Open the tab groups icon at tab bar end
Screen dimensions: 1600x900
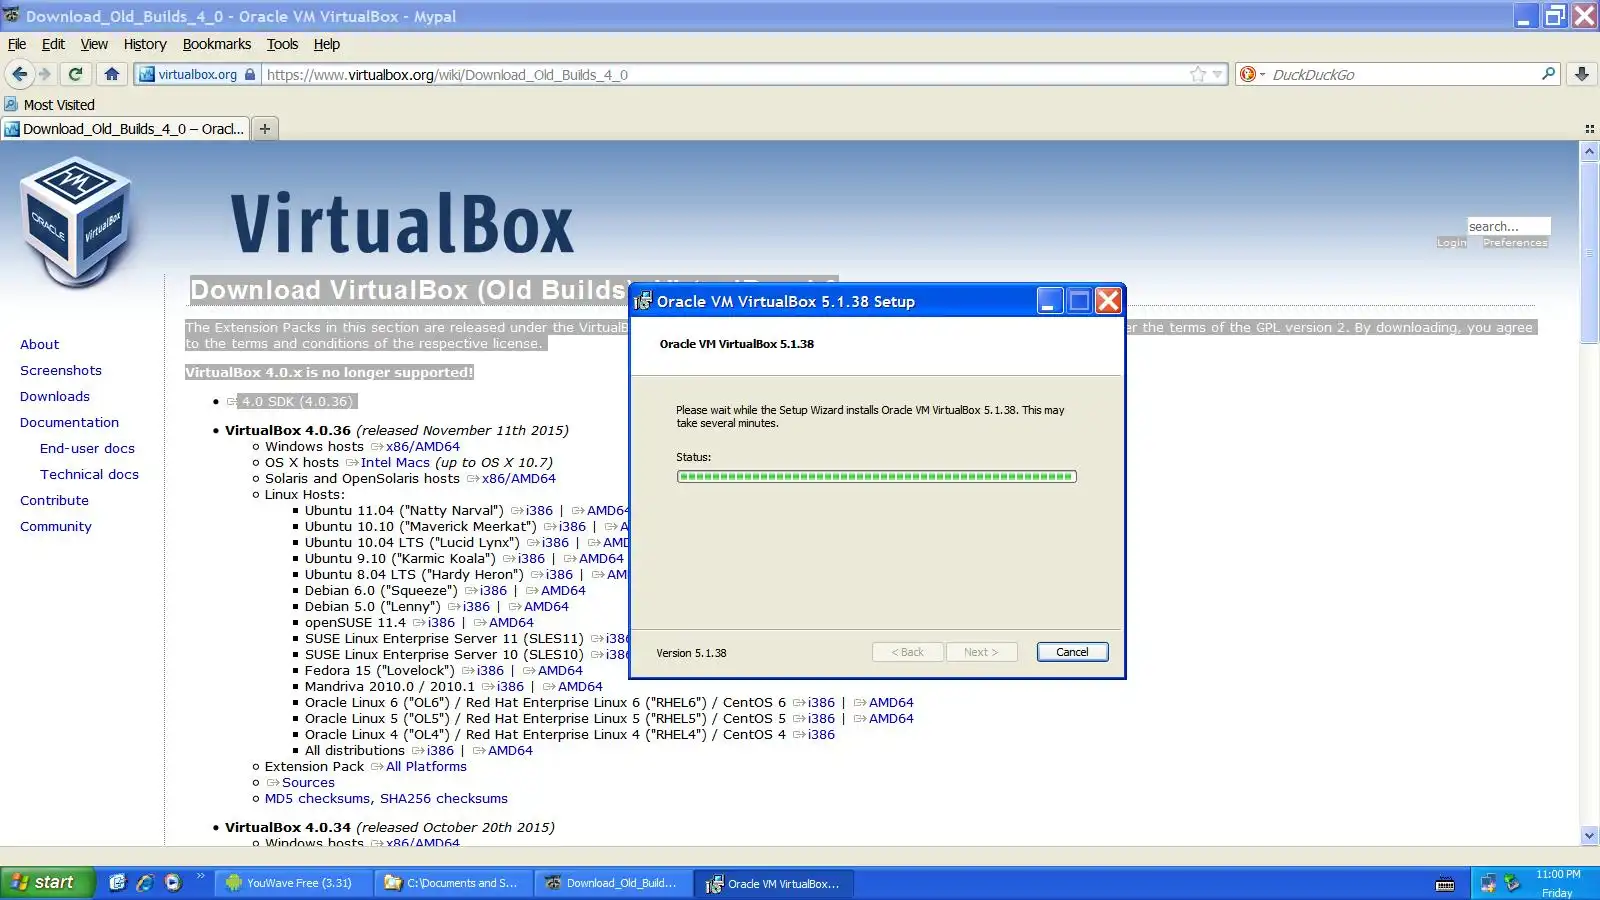point(1589,129)
